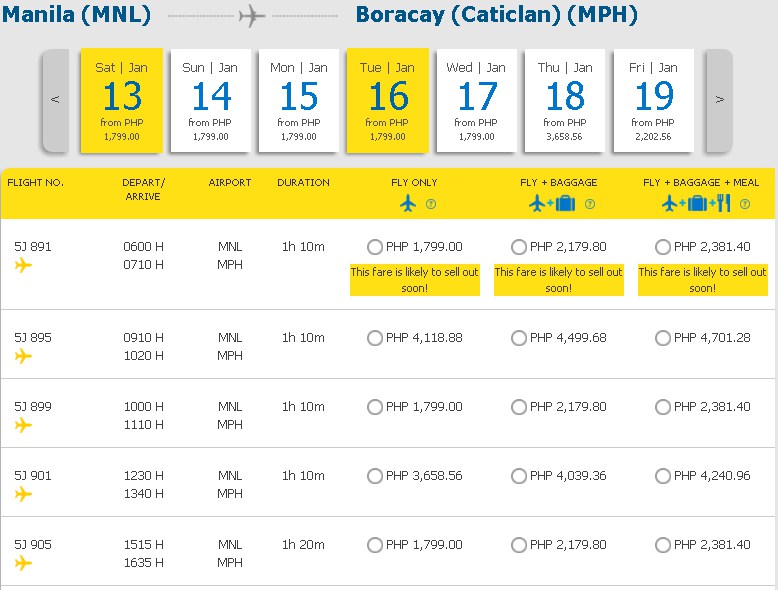The image size is (778, 590).
Task: Click the plane icon under flight 5J 905
Action: coord(23,563)
